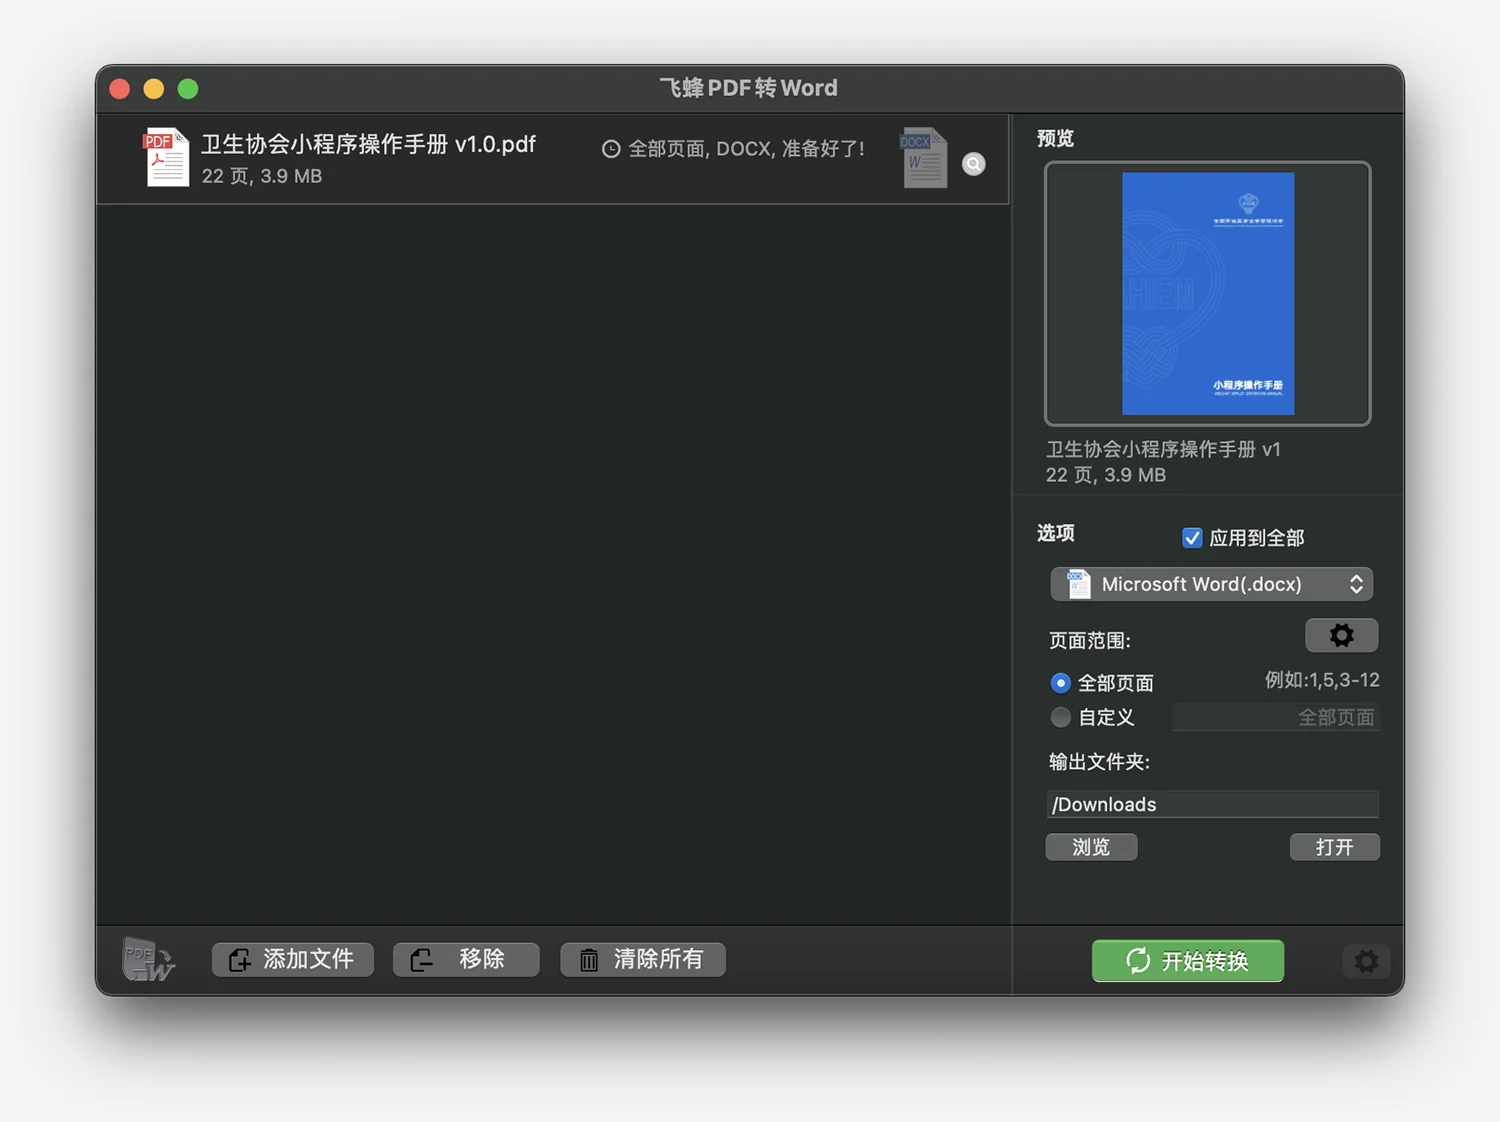Open preferences gear at bottom right
This screenshot has width=1500, height=1122.
[x=1366, y=961]
